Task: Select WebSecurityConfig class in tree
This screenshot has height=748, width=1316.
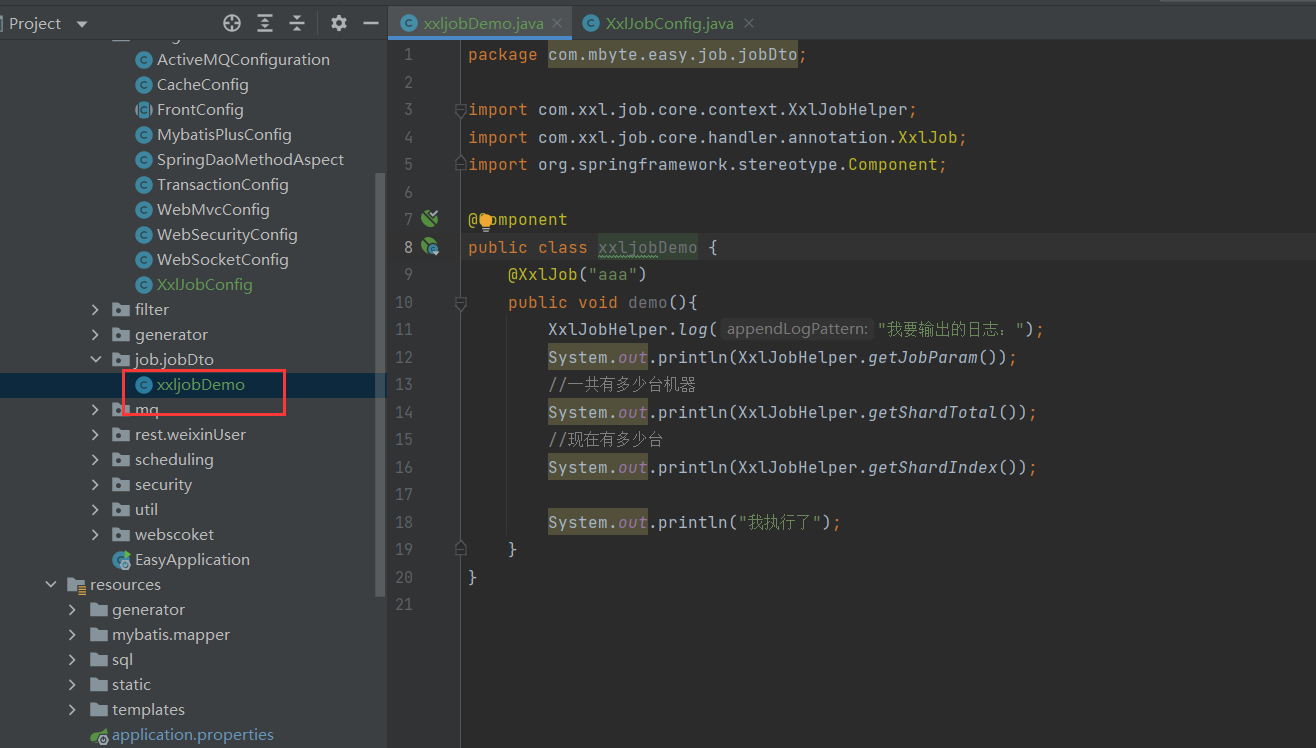Action: 227,234
